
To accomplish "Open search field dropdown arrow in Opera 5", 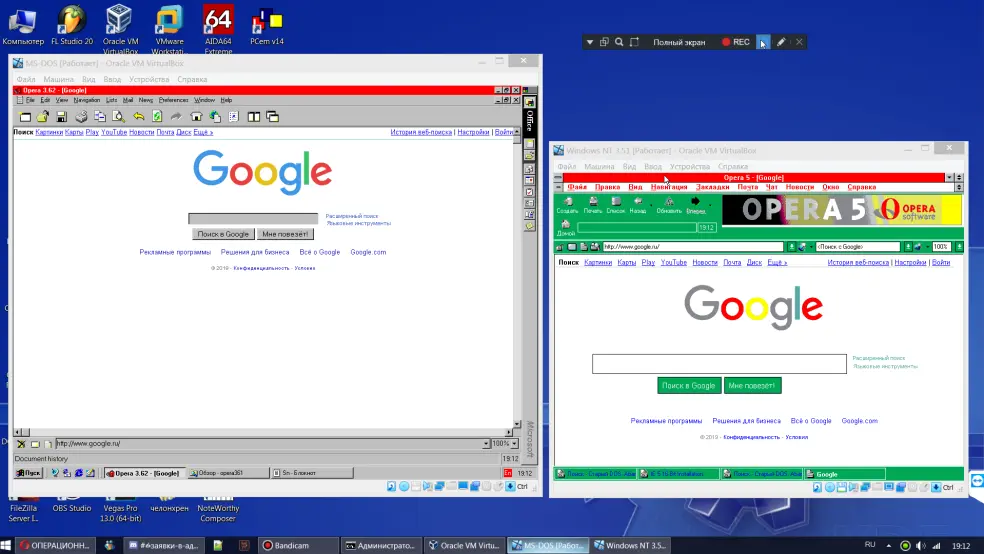I will pos(907,247).
